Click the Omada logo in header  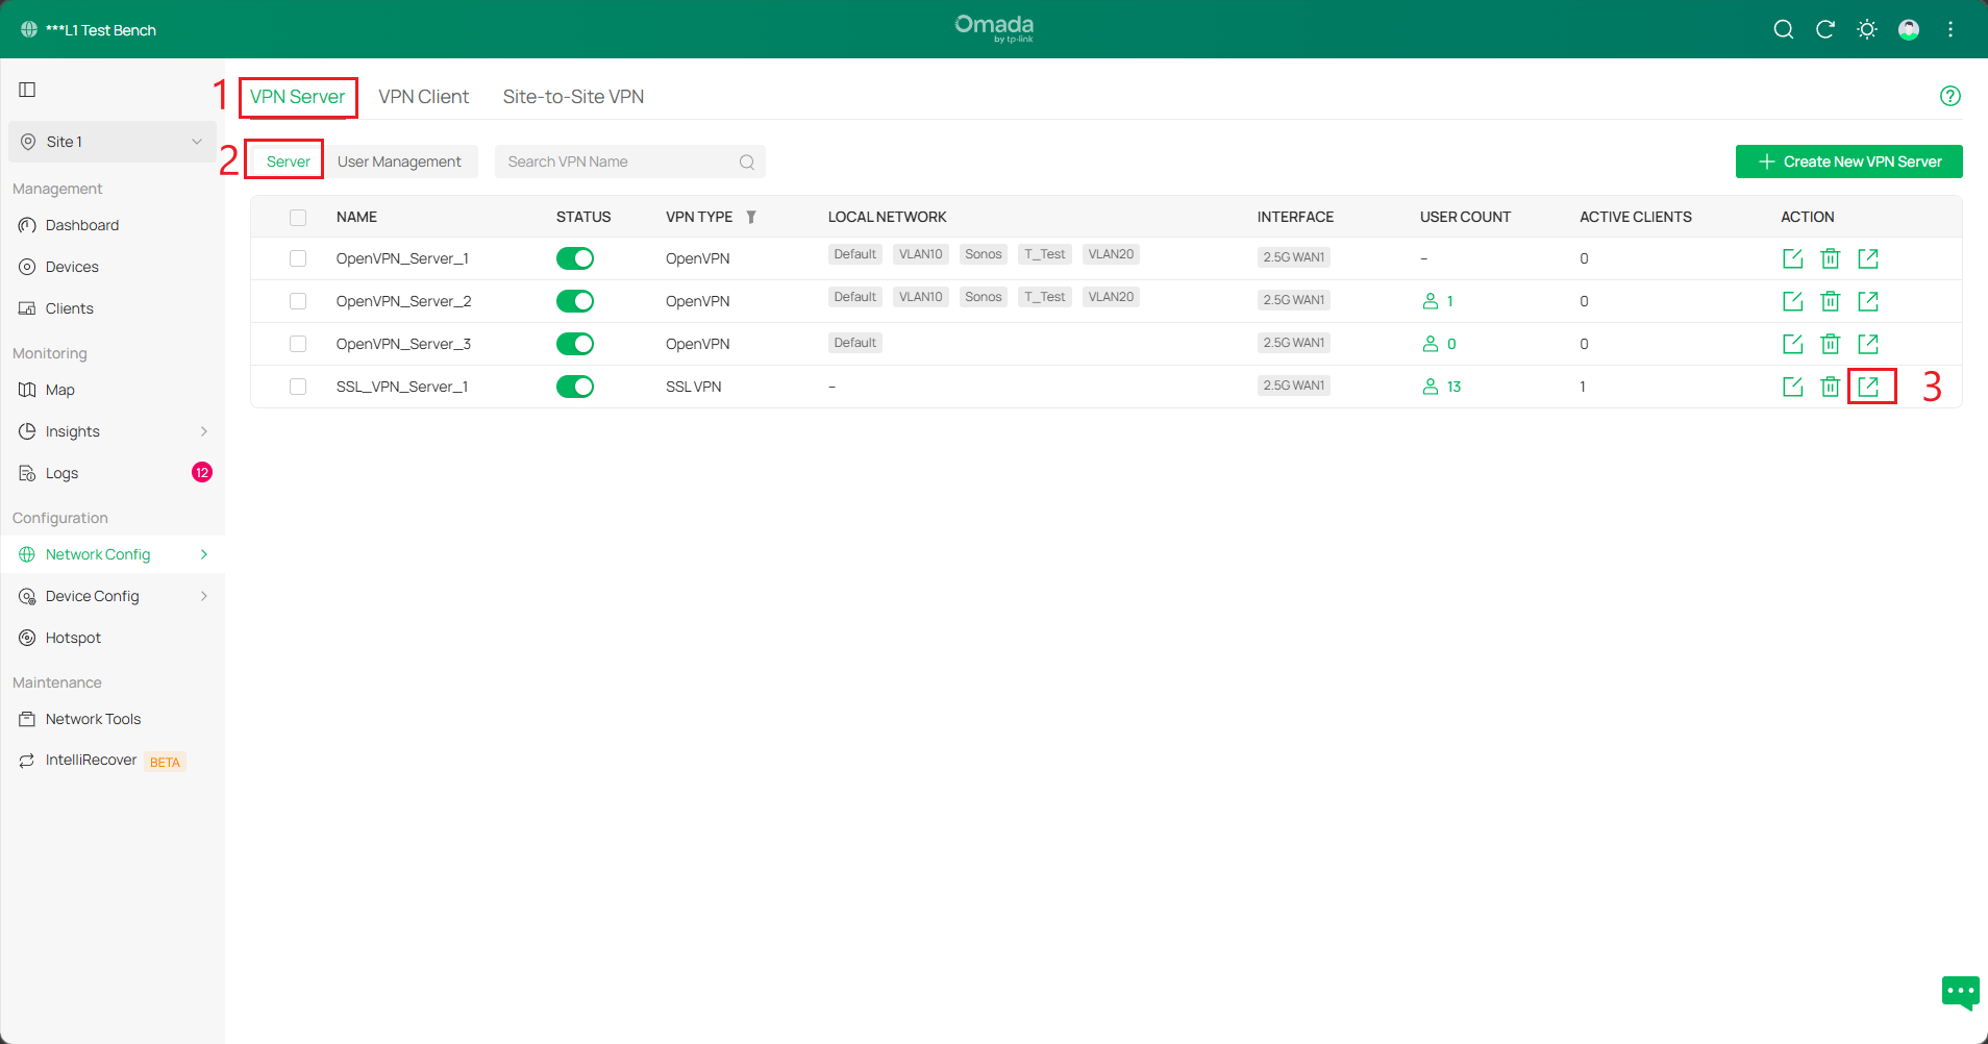coord(994,28)
